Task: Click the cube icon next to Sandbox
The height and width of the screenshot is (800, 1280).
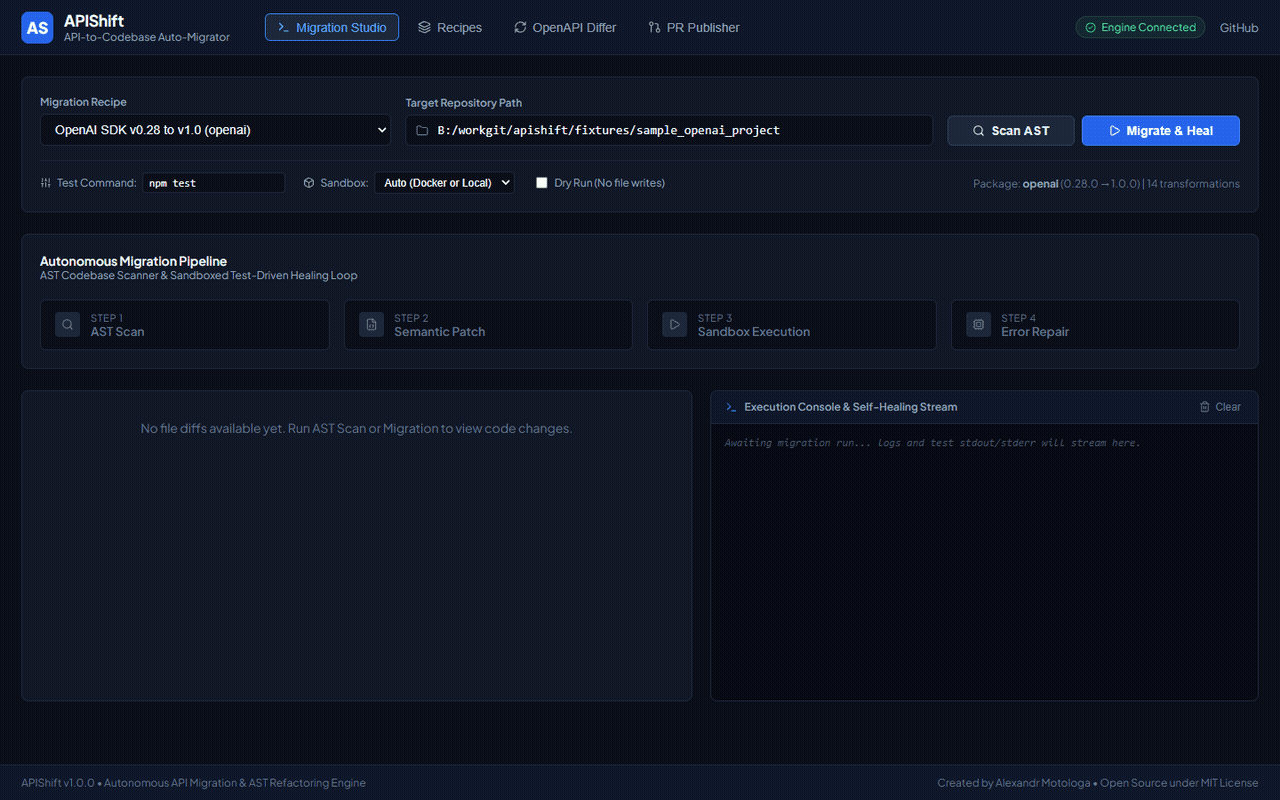Action: tap(309, 183)
